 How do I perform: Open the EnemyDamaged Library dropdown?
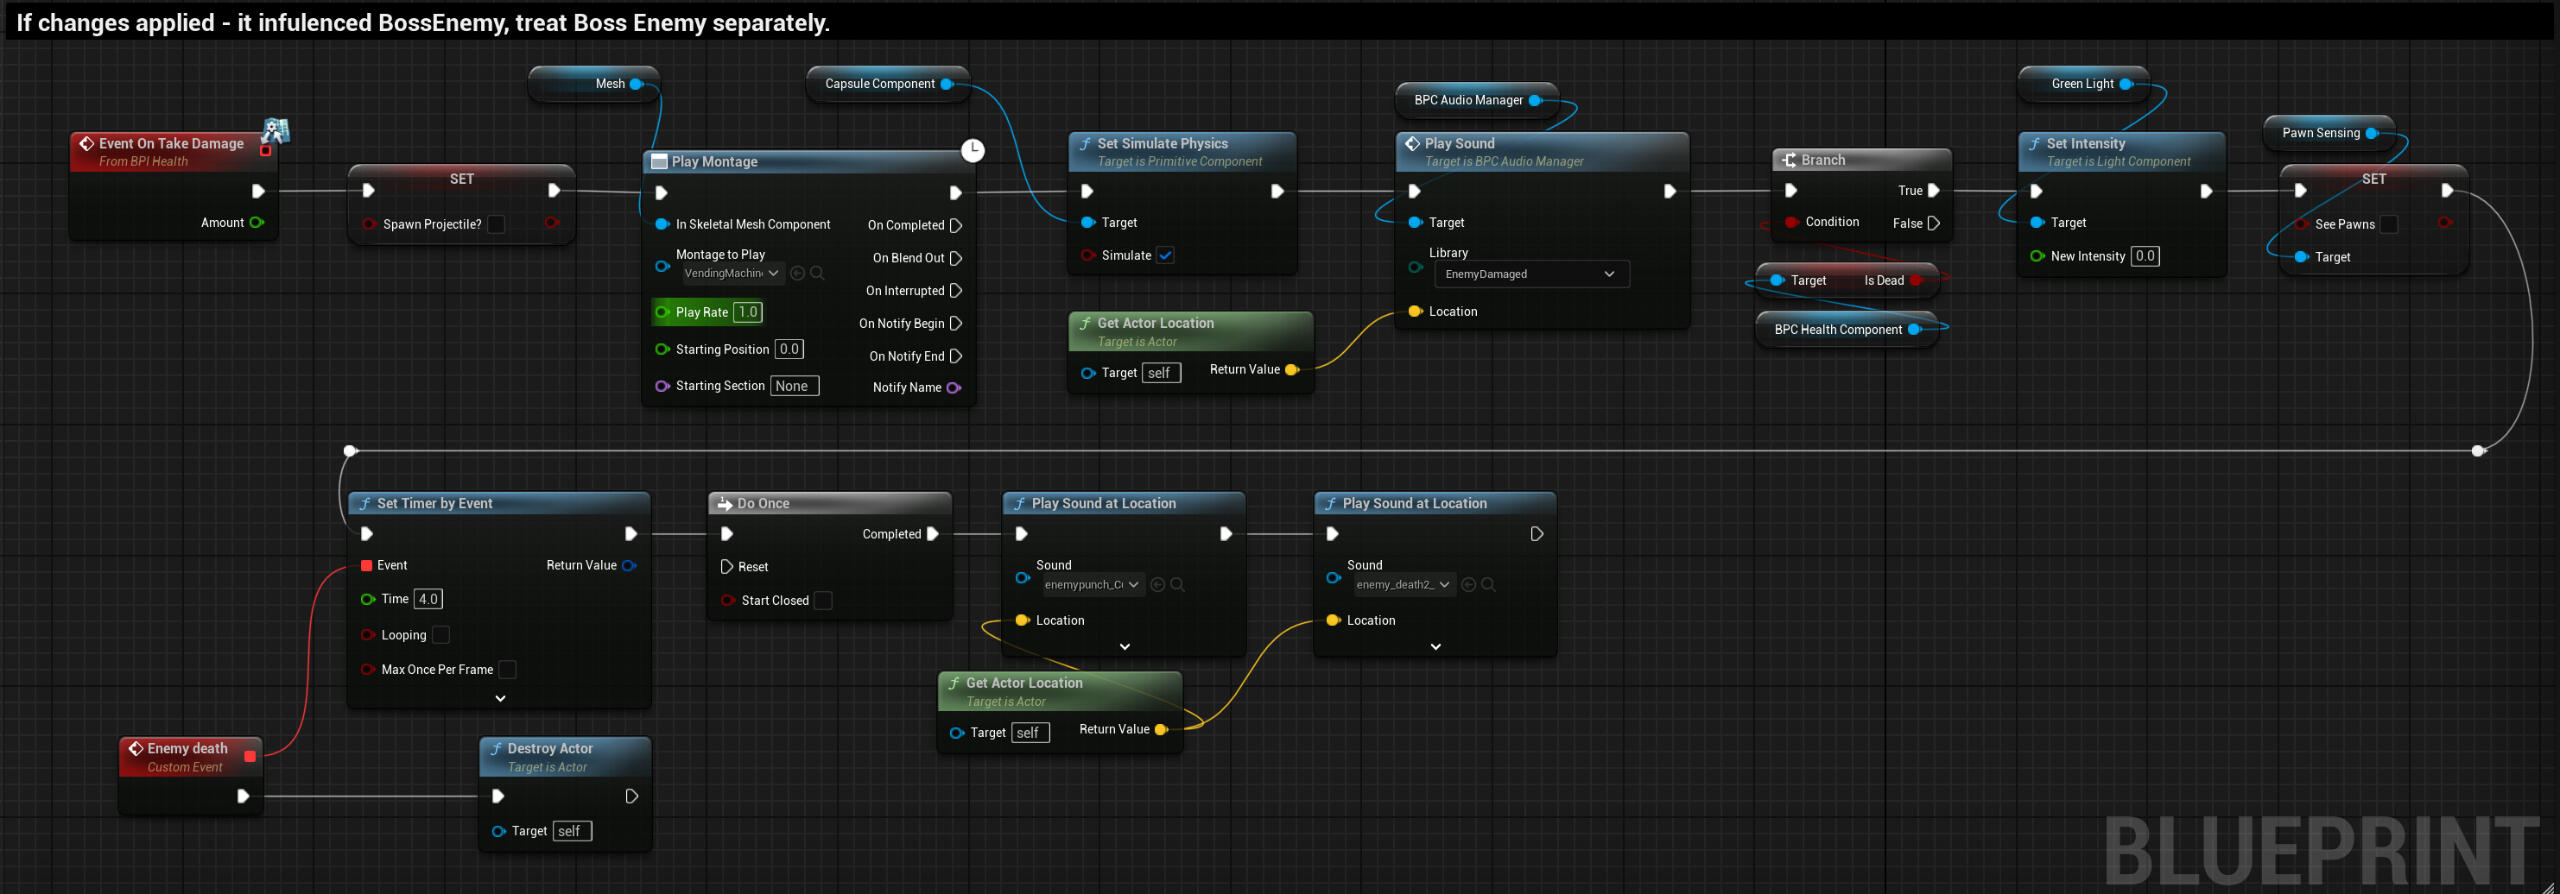pyautogui.click(x=1530, y=275)
